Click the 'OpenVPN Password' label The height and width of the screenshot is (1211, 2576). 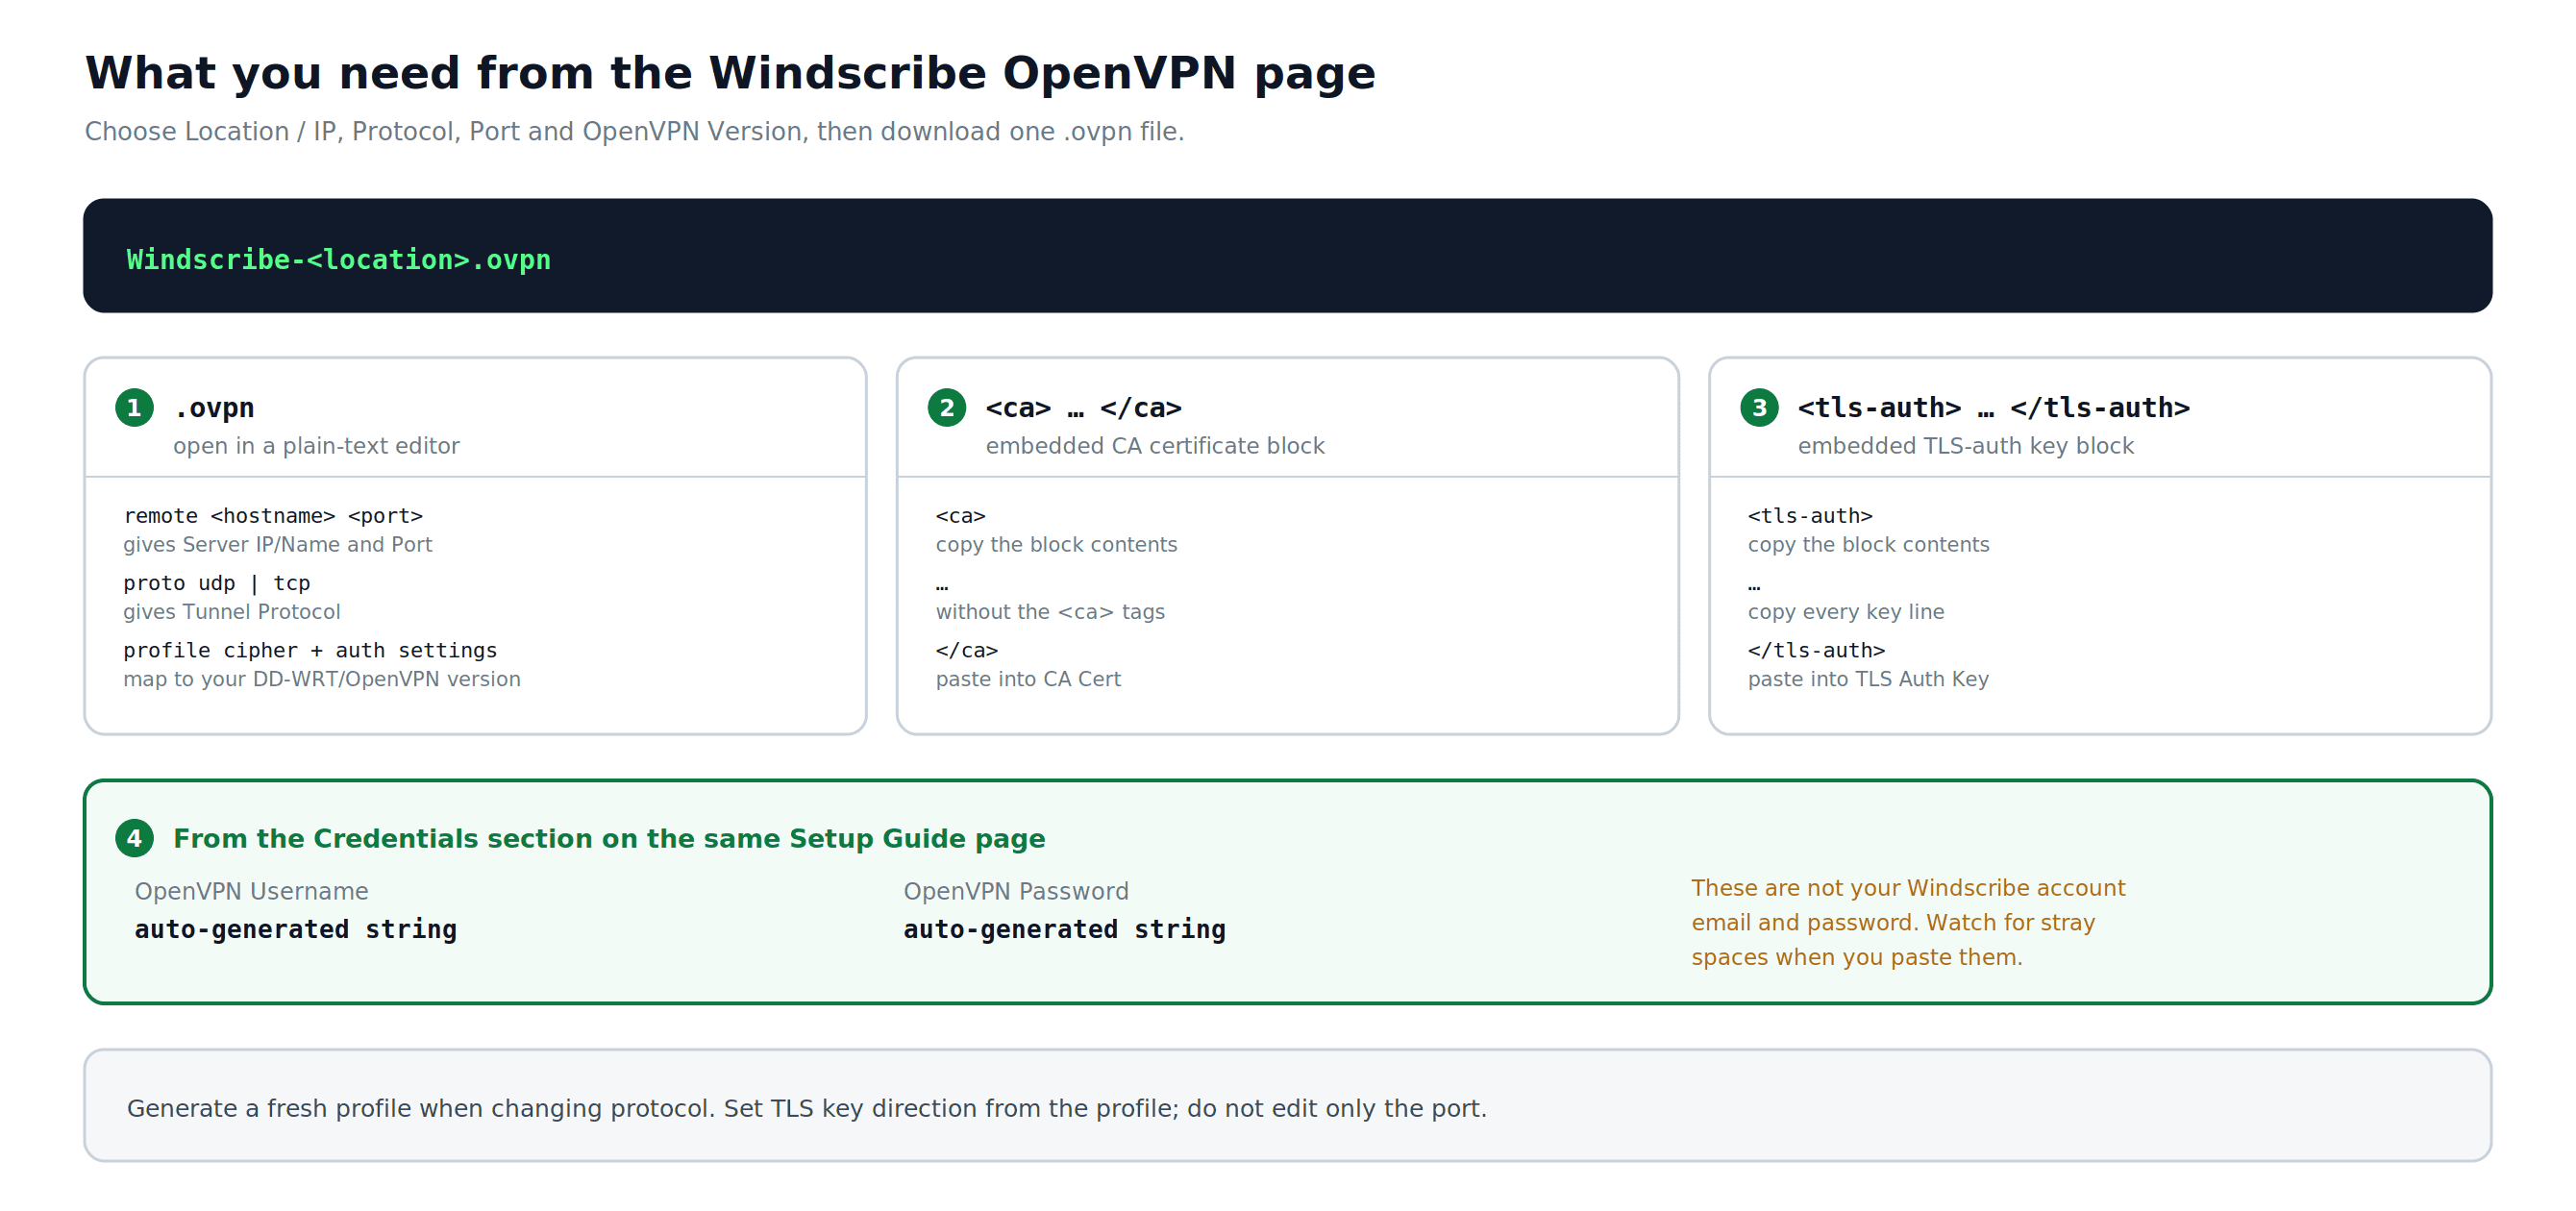tap(1015, 891)
